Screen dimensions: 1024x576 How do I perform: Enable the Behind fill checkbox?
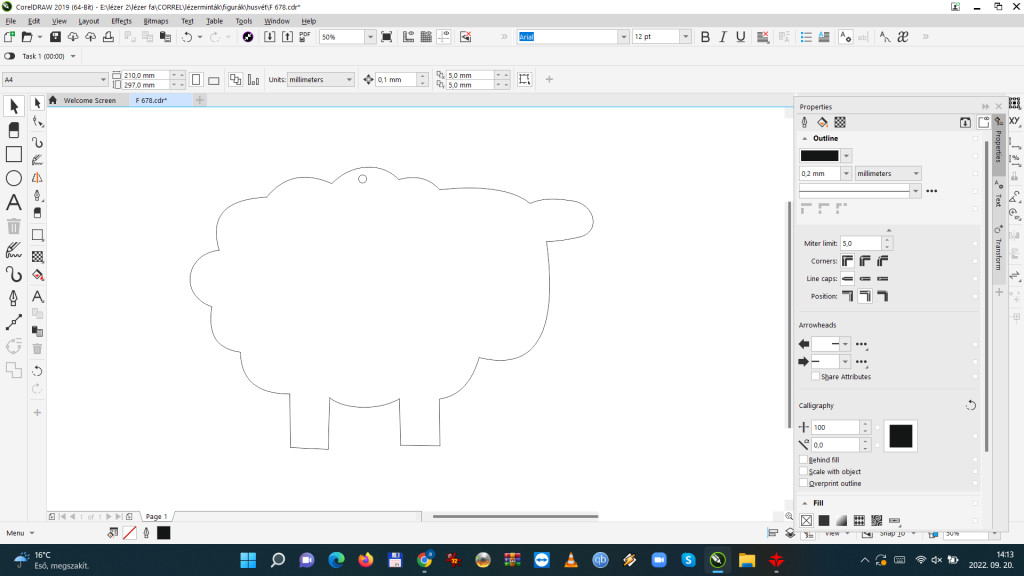[804, 460]
